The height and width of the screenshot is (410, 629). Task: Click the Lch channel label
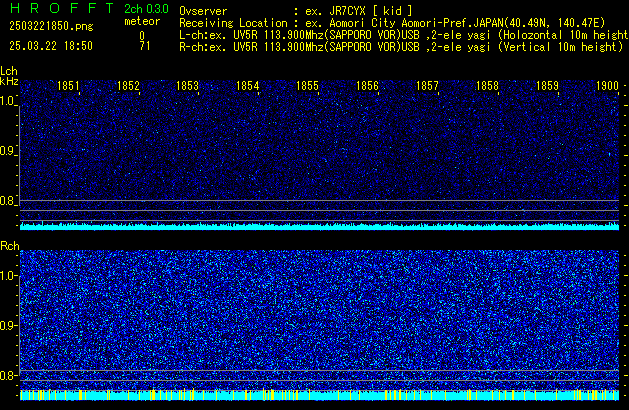(x=9, y=71)
